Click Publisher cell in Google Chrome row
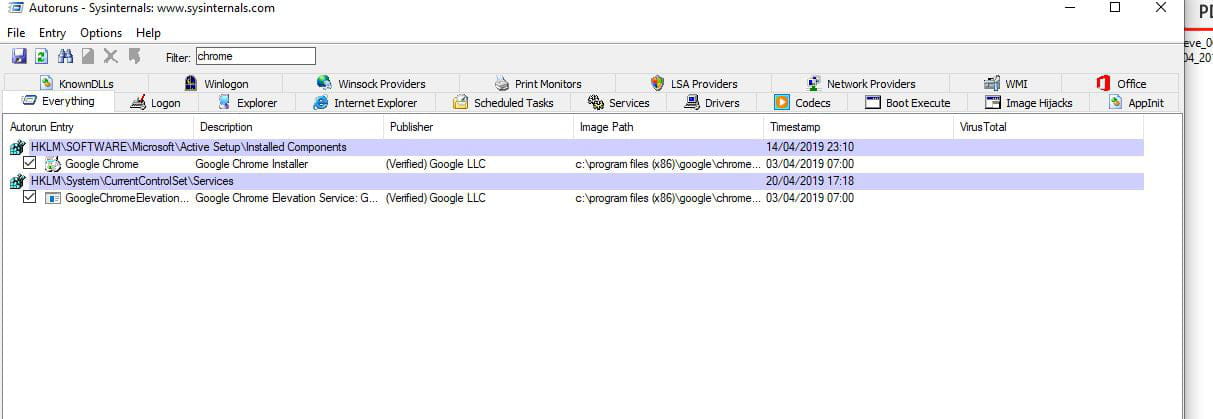The width and height of the screenshot is (1213, 419). pos(435,164)
